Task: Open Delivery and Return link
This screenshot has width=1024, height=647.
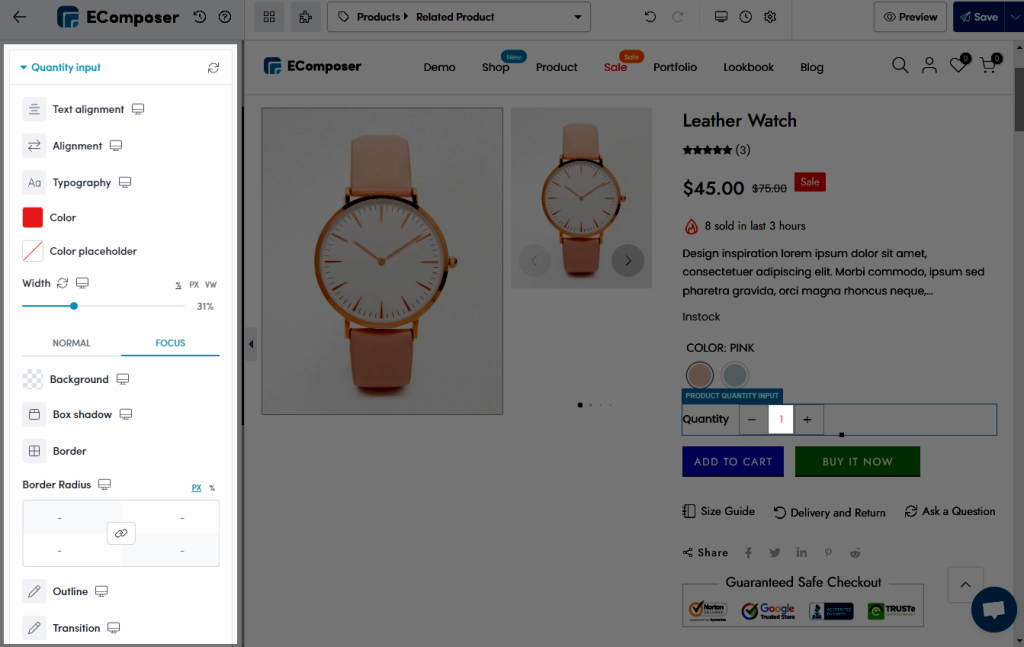Action: pos(829,513)
